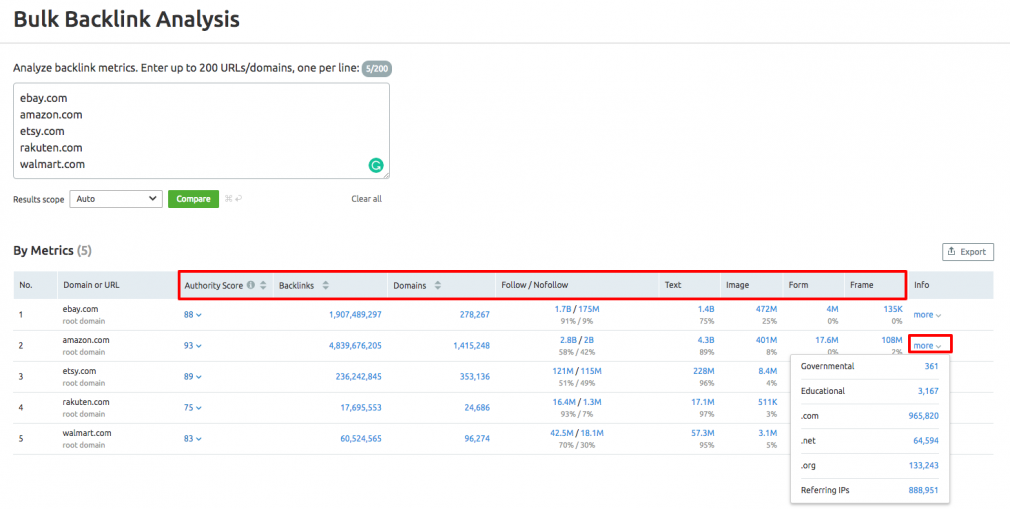Click the sort arrows on Backlinks column
Viewport: 1010px width, 509px height.
point(326,285)
